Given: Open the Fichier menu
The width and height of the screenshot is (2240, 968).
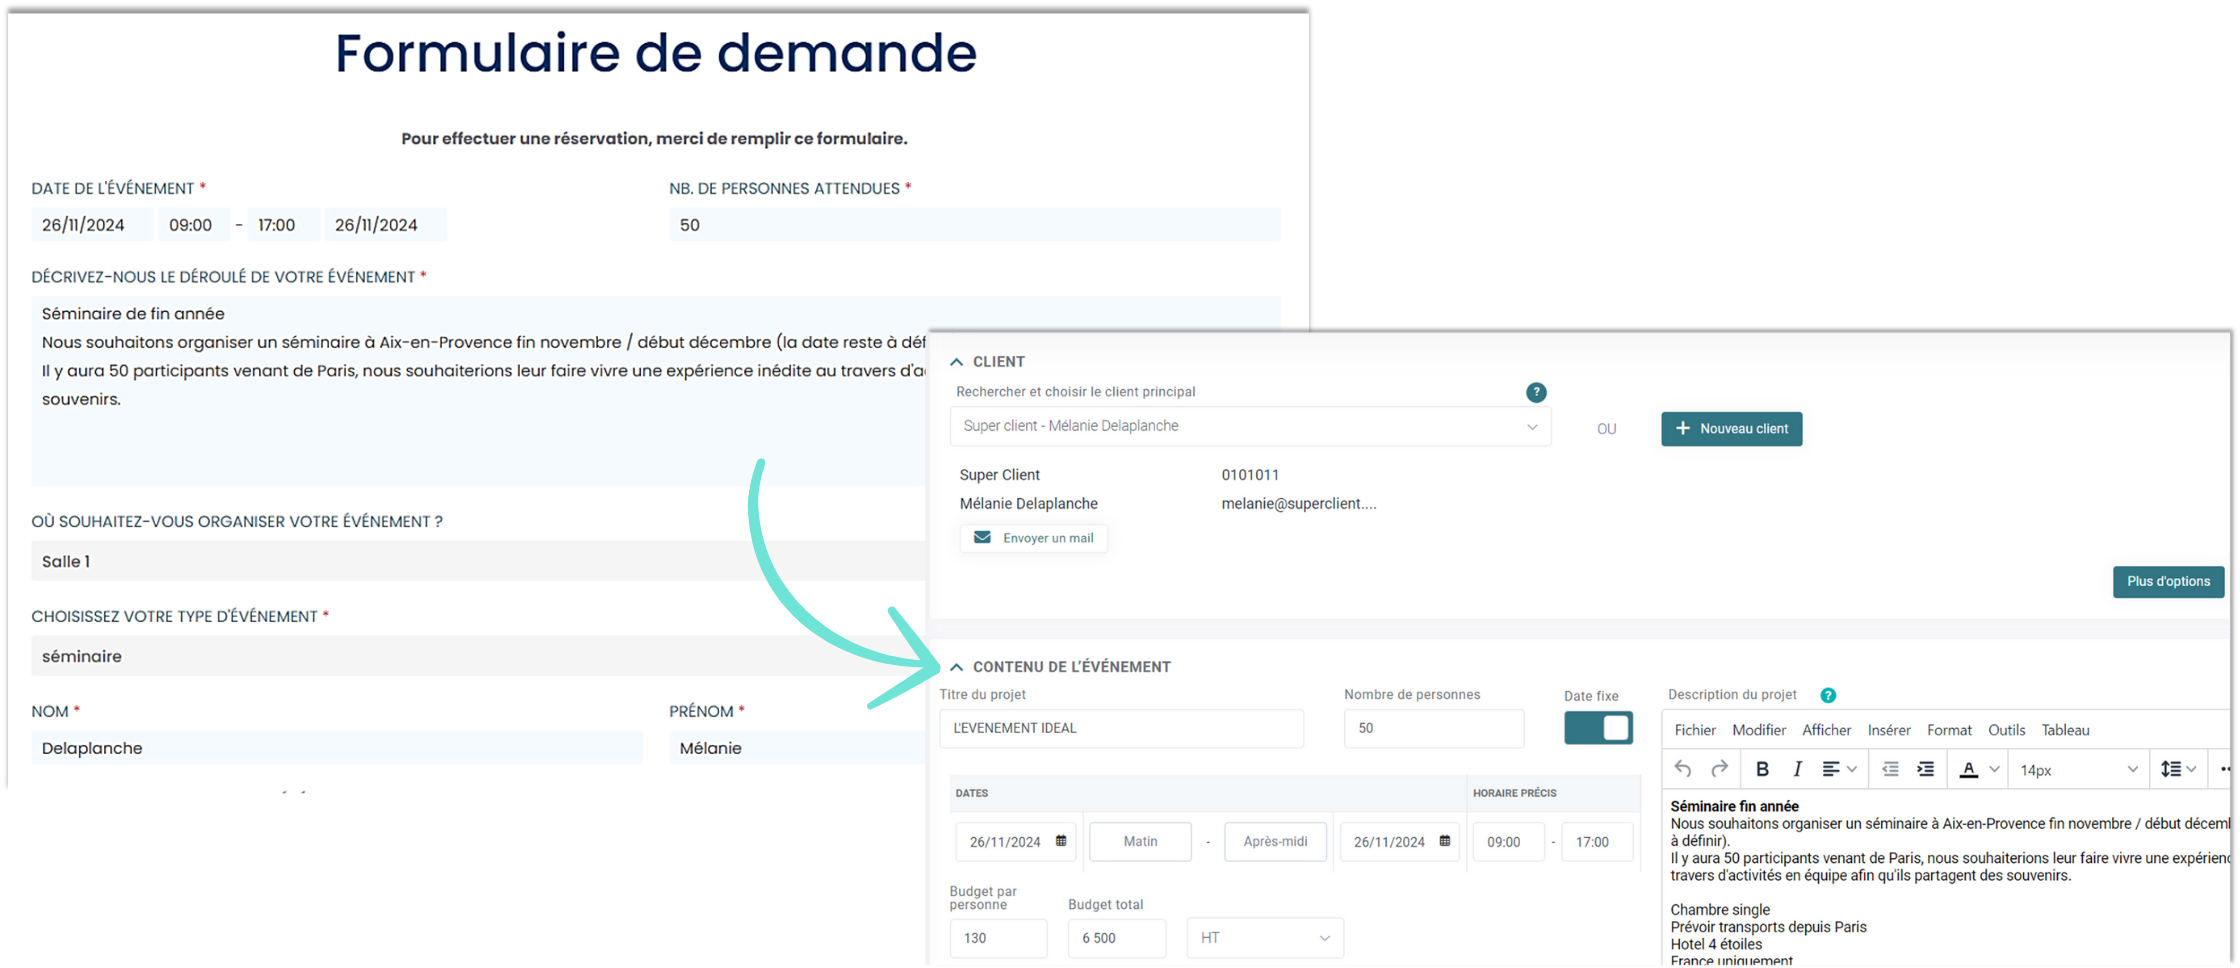Looking at the screenshot, I should [x=1695, y=730].
